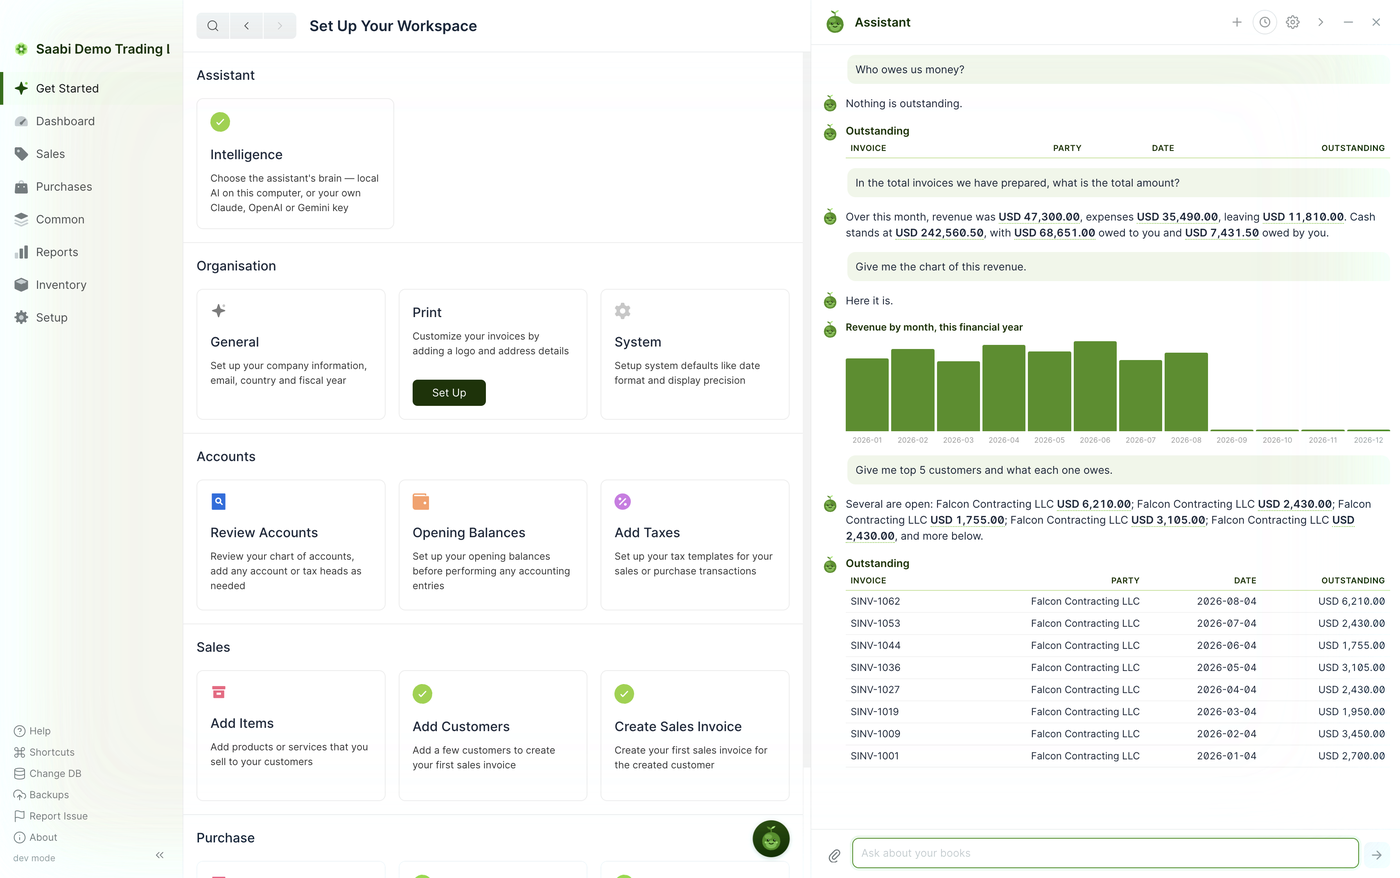Click invoice SINV-1001 in the Outstanding table

pos(875,756)
